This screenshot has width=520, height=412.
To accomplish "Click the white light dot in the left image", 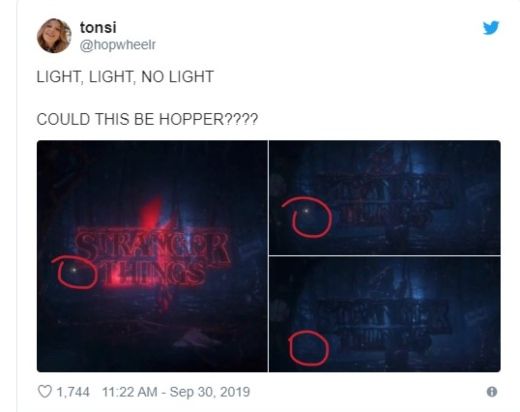I will pos(74,269).
